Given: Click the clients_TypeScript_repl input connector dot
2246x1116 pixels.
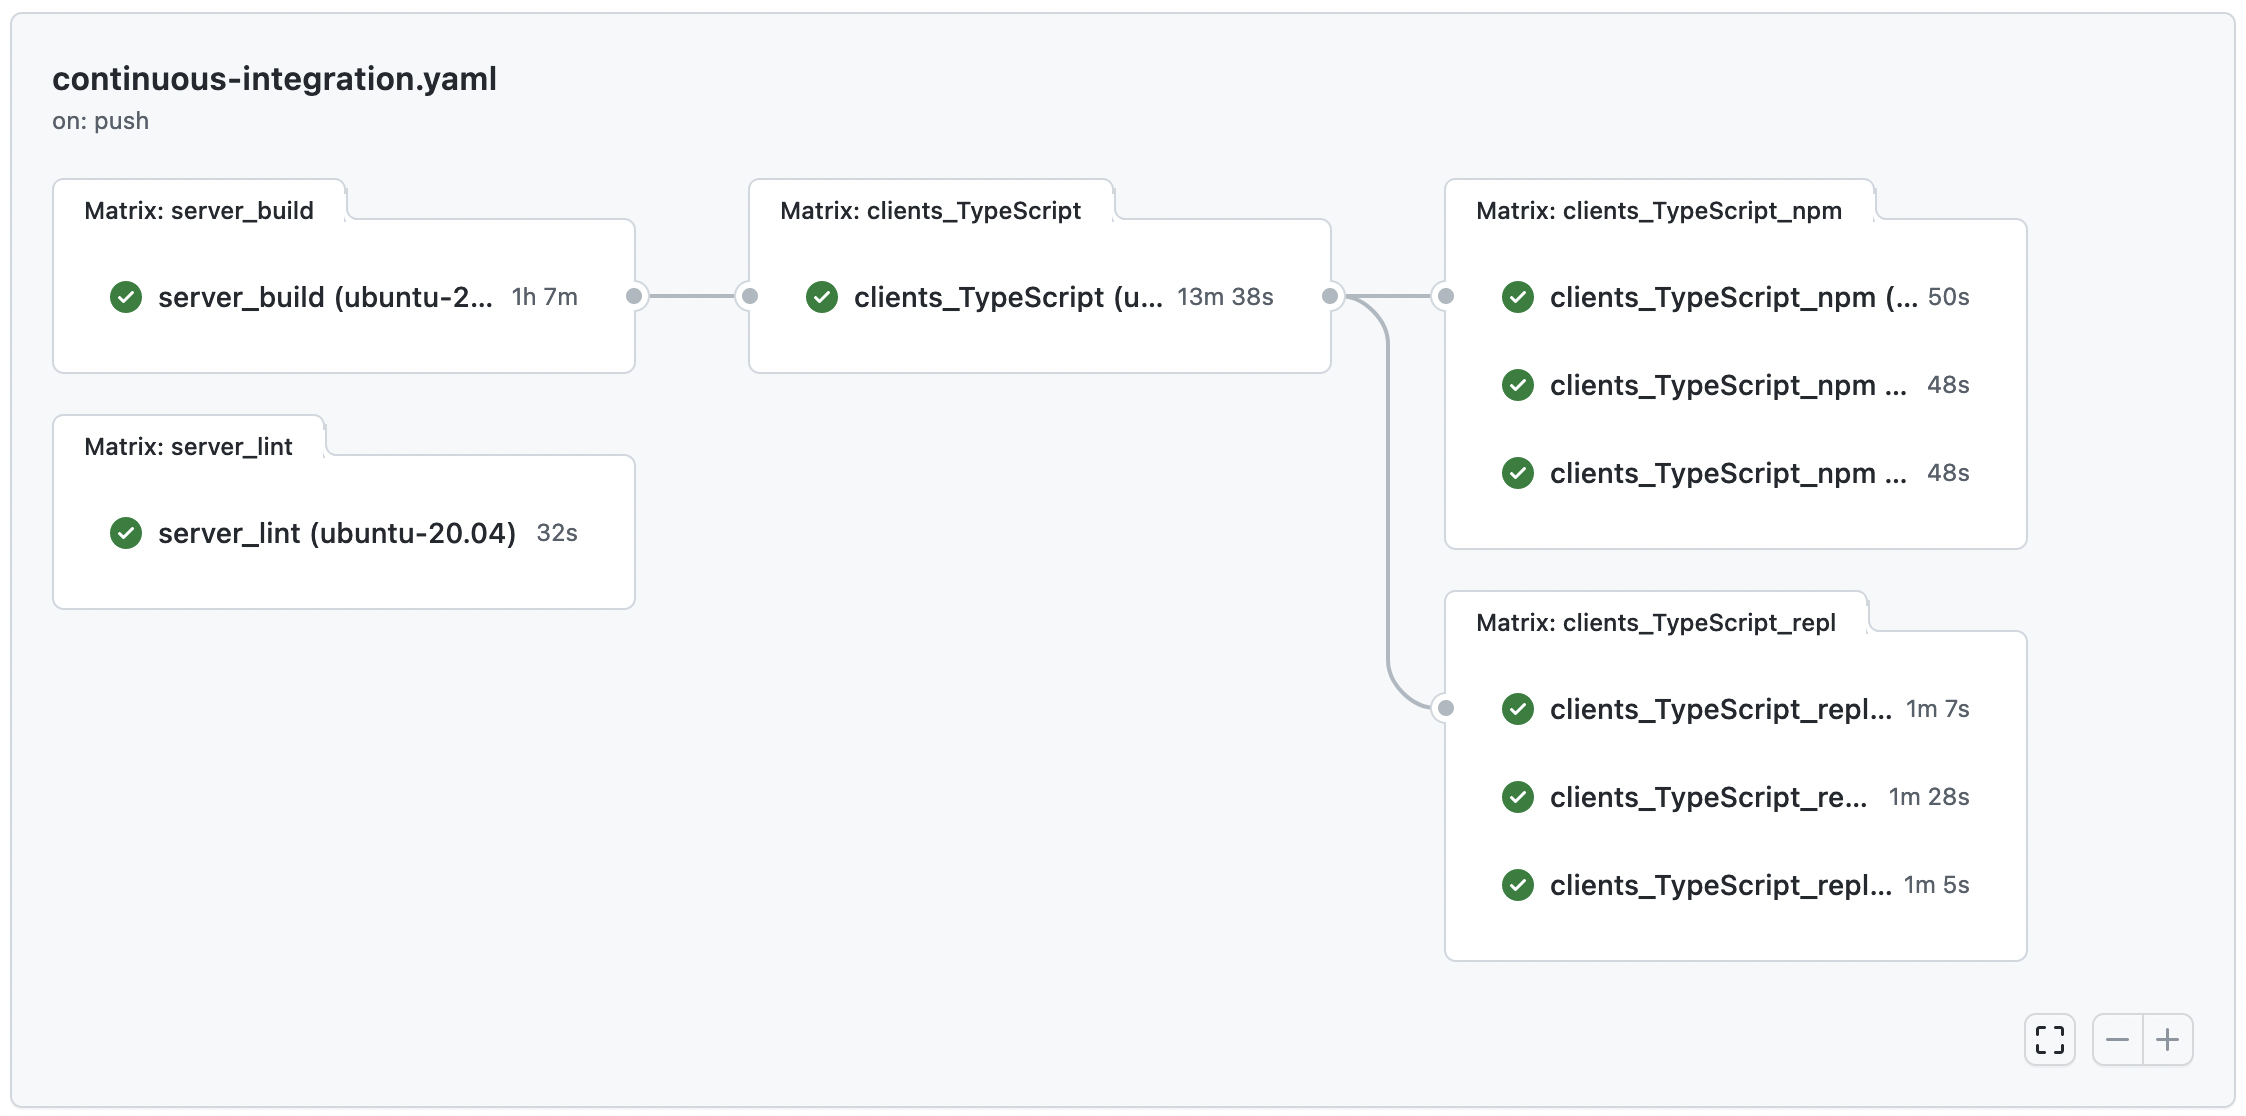Looking at the screenshot, I should pos(1446,708).
